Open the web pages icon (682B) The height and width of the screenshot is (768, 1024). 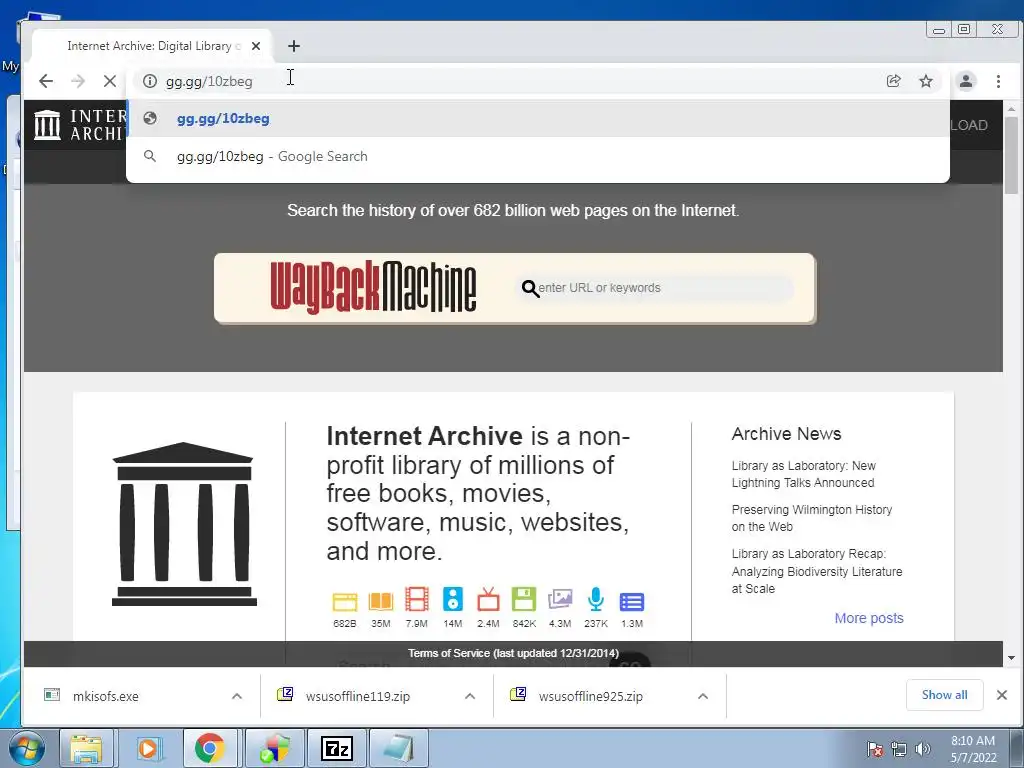(345, 601)
